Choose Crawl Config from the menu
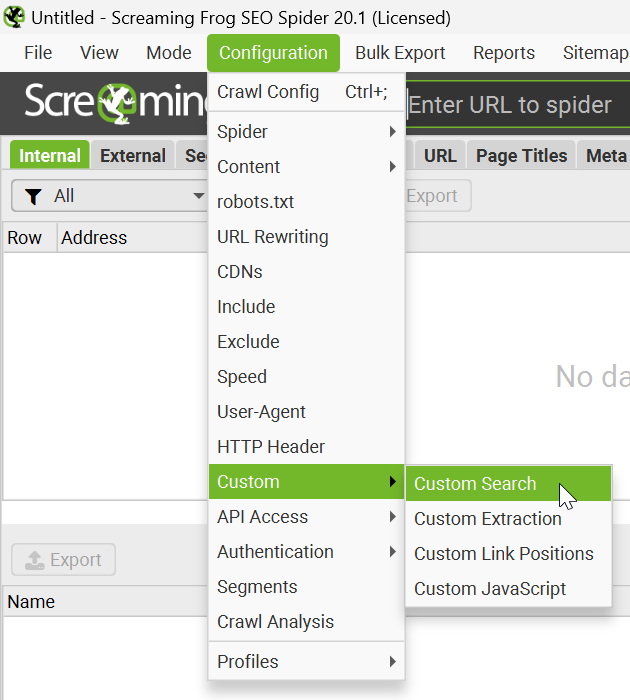630x700 pixels. [306, 92]
